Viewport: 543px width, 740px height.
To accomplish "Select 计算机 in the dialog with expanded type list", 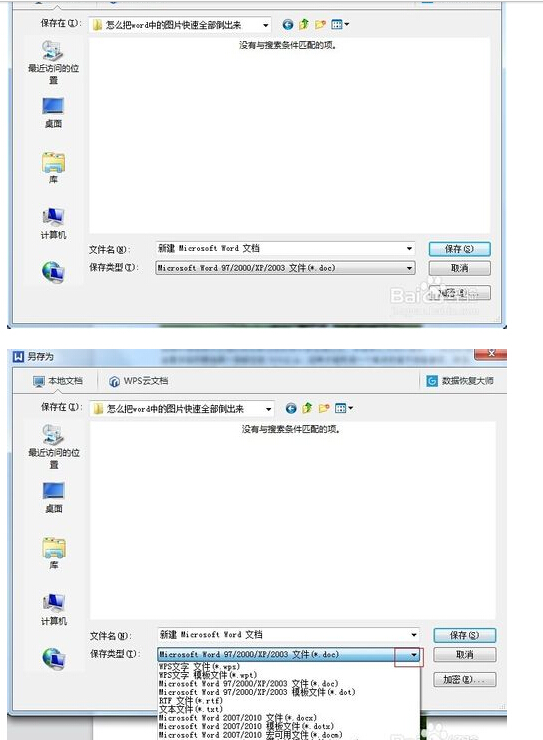I will pyautogui.click(x=53, y=609).
